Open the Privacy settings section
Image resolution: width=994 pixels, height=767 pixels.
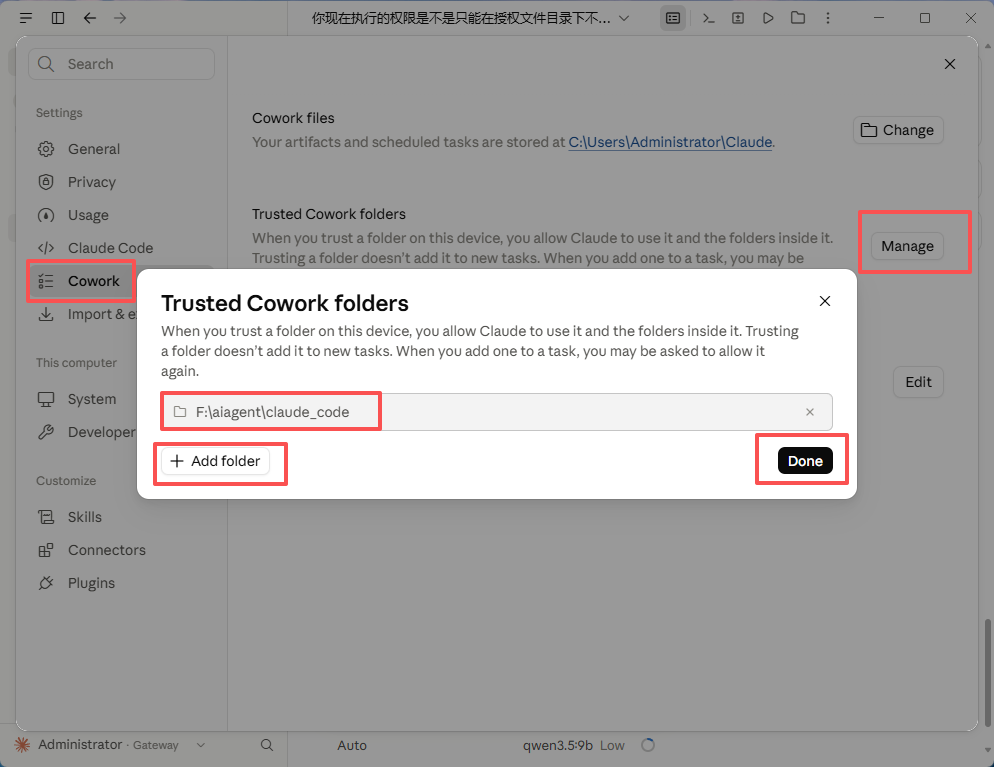pos(91,182)
